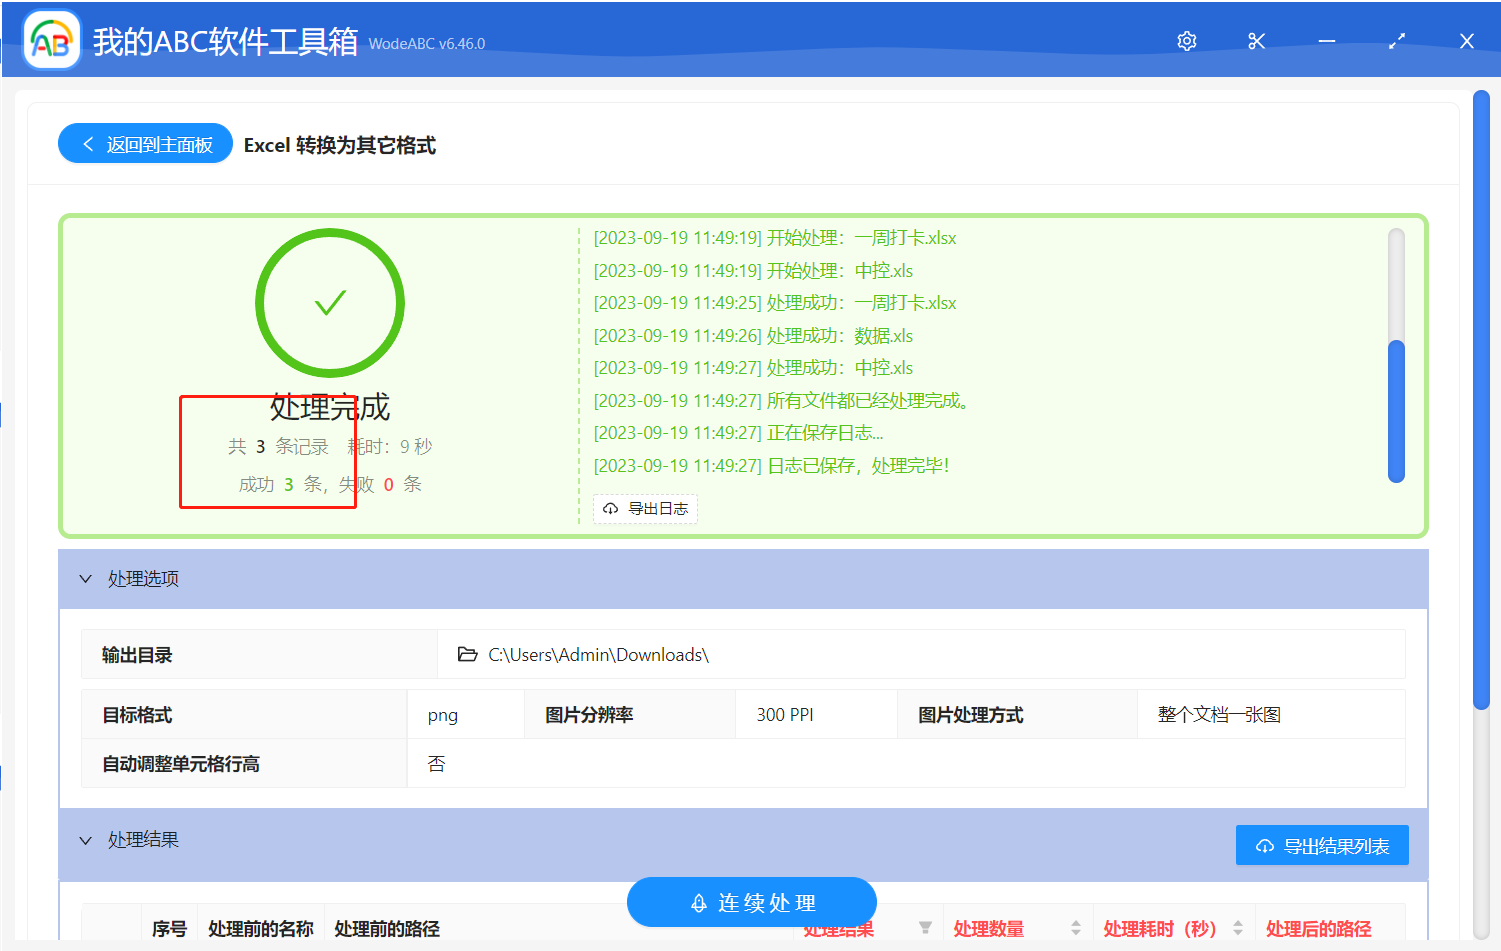Viewport: 1501px width, 951px height.
Task: Select the 处理后的路径 column header
Action: [x=1318, y=928]
